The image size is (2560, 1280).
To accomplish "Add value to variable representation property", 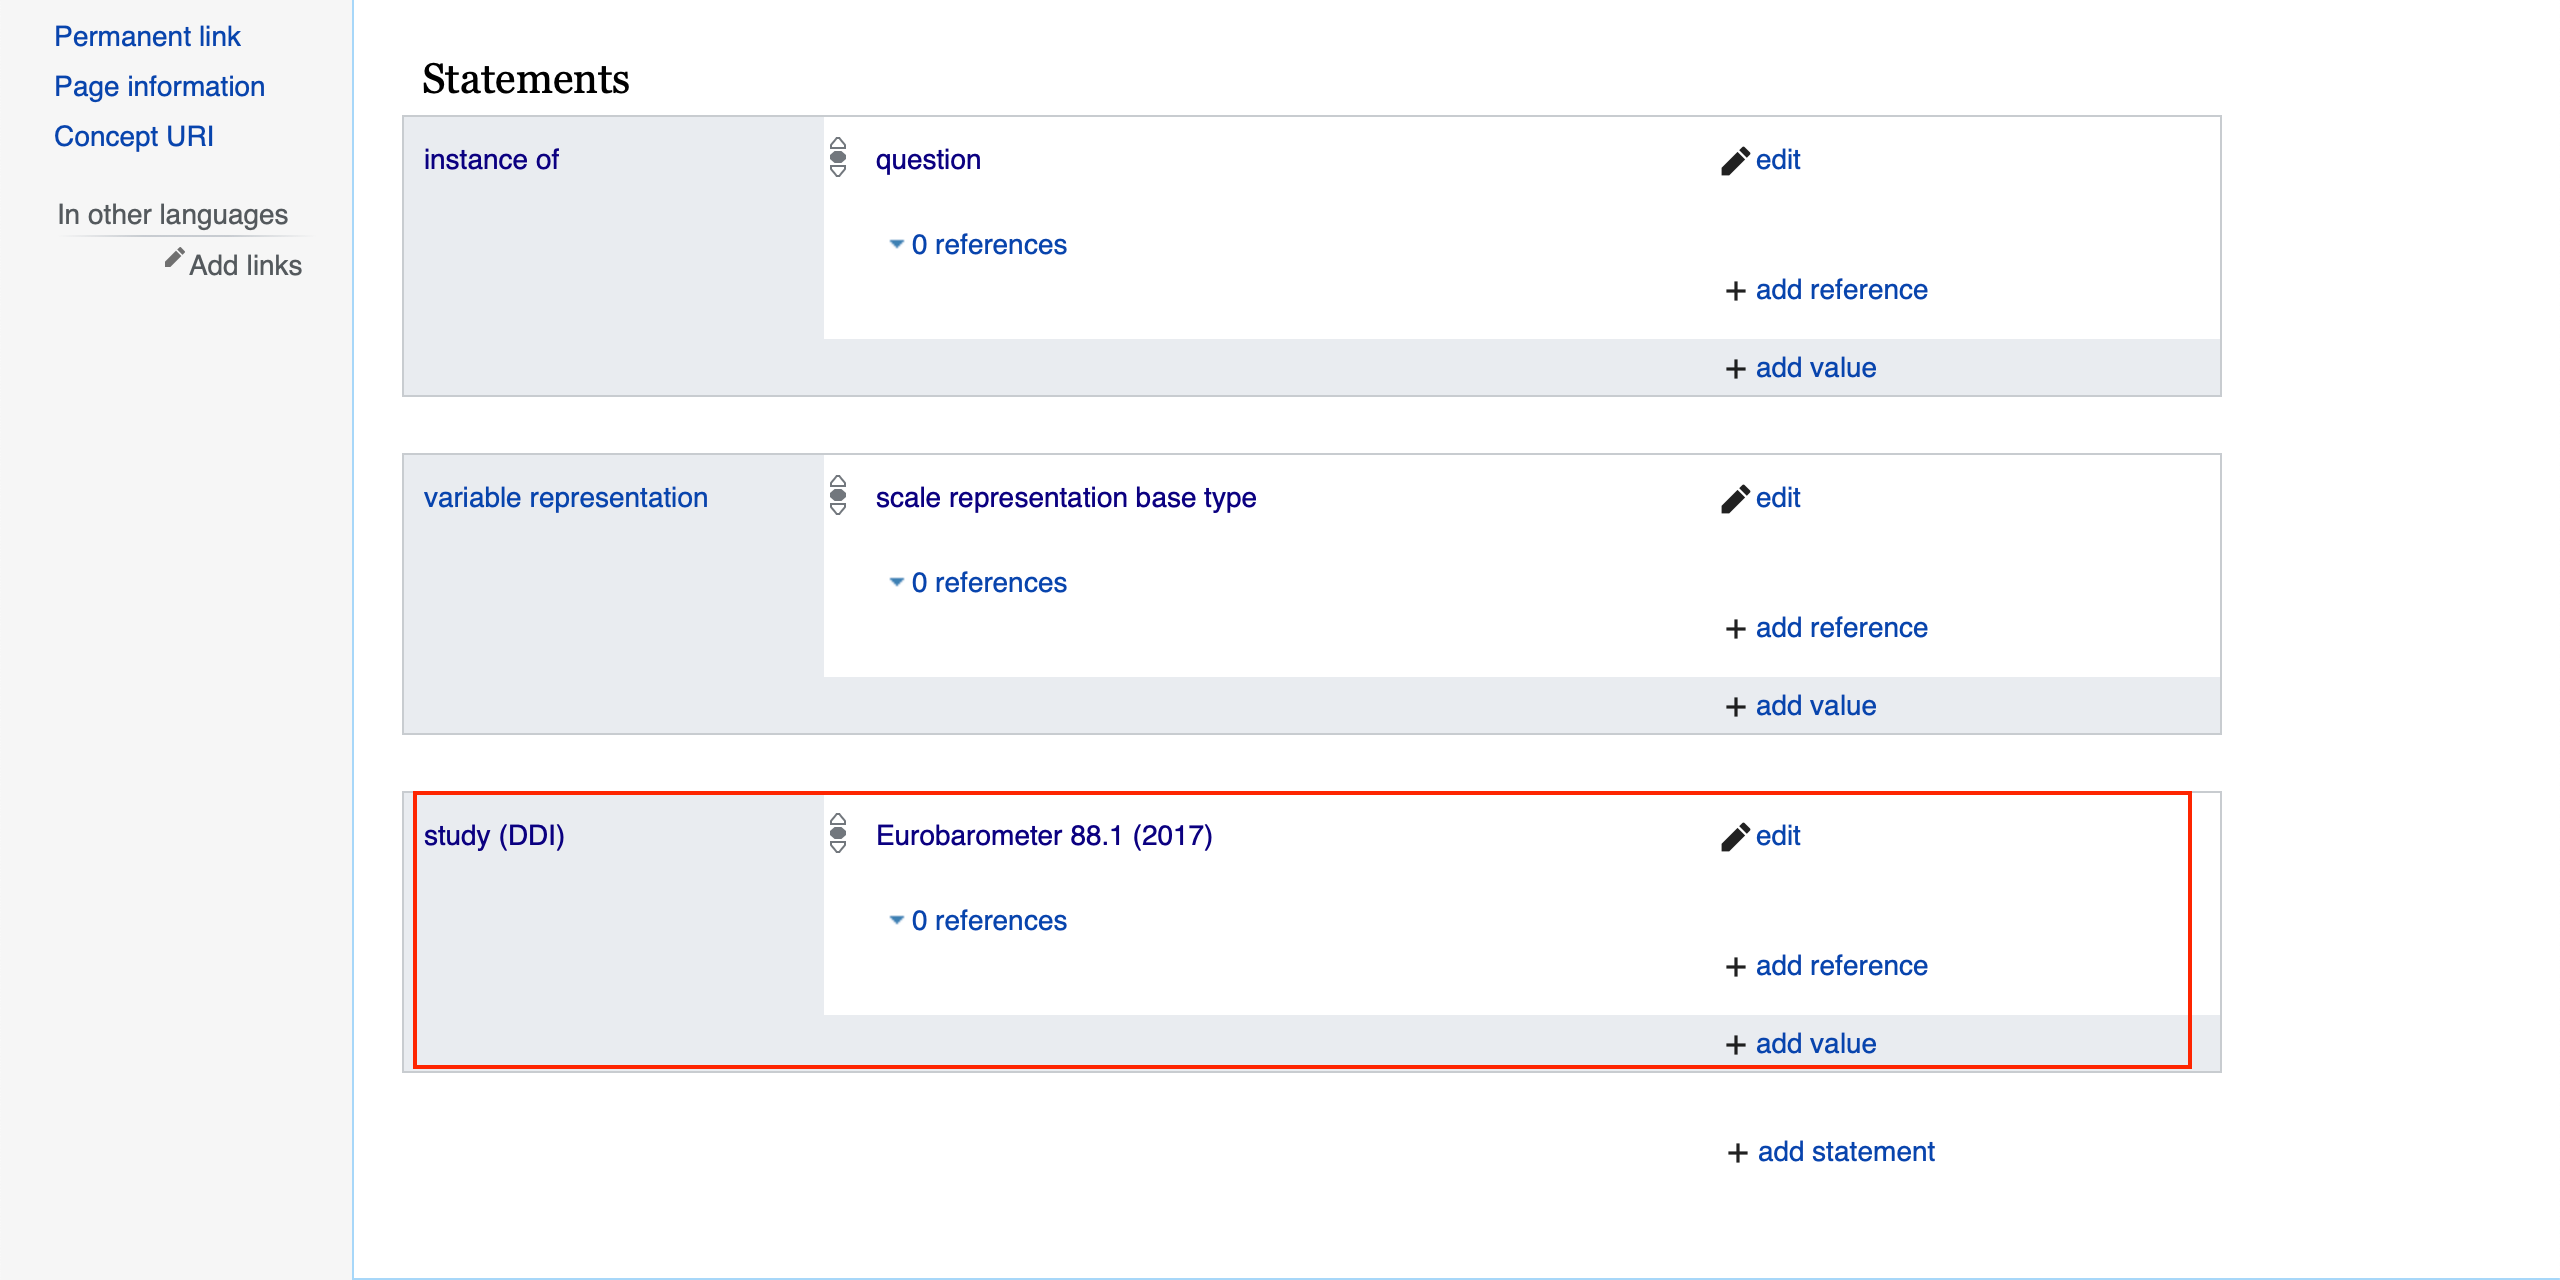I will pyautogui.click(x=1815, y=706).
